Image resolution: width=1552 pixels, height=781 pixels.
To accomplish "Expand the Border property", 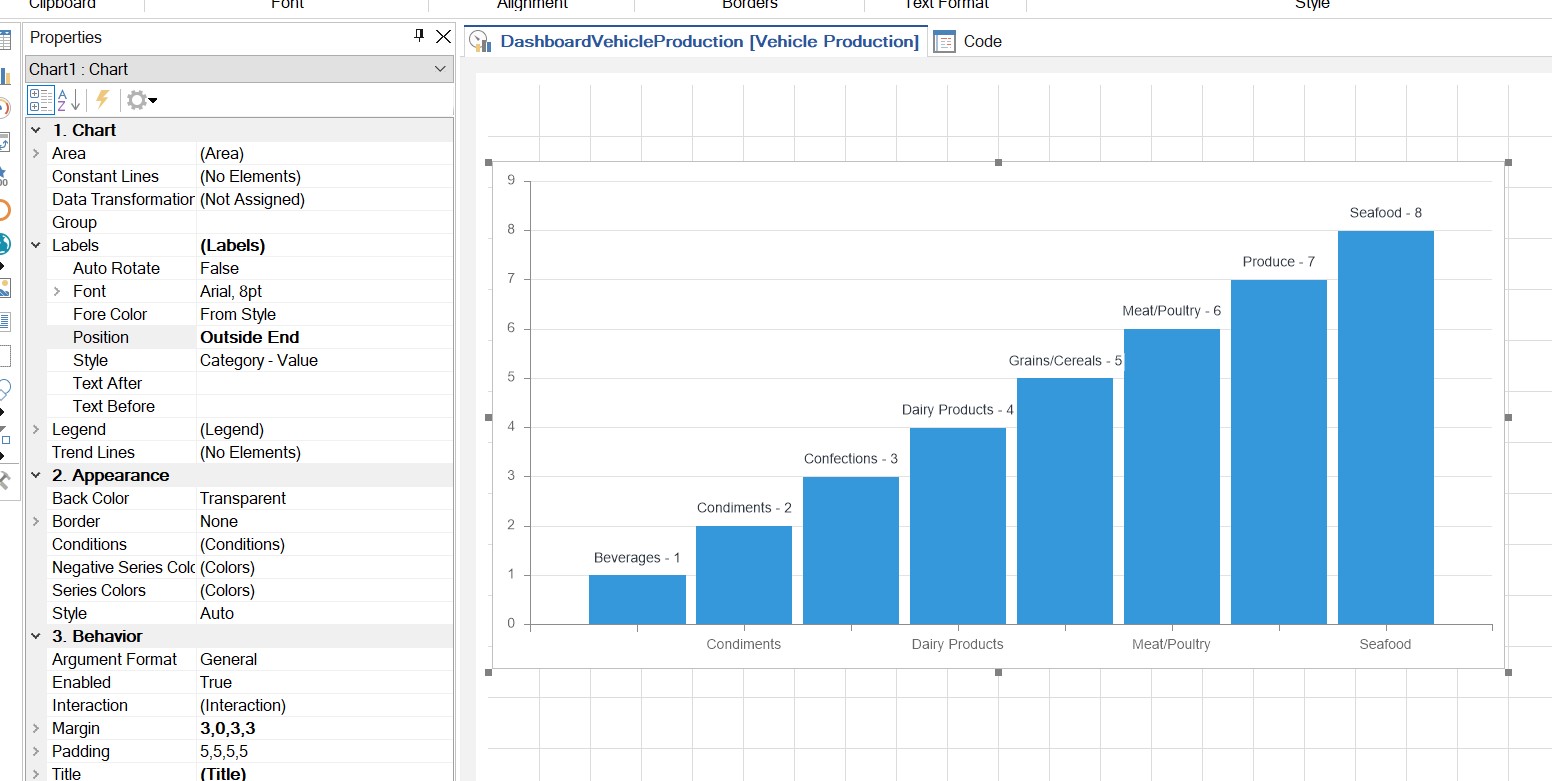I will coord(36,521).
